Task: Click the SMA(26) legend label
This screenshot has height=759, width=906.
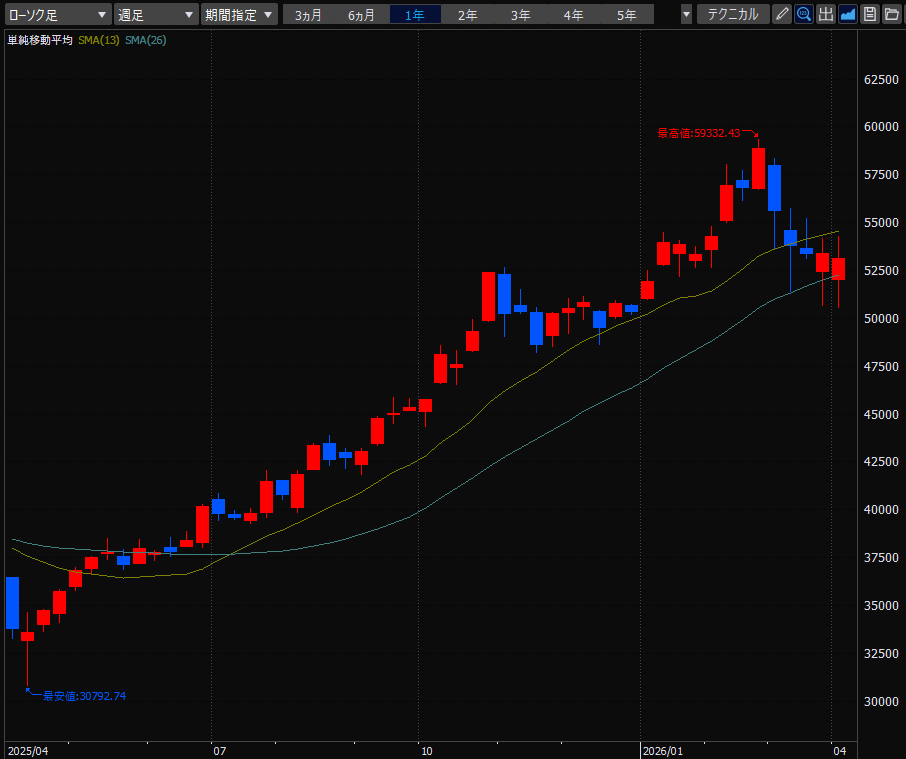Action: point(146,40)
